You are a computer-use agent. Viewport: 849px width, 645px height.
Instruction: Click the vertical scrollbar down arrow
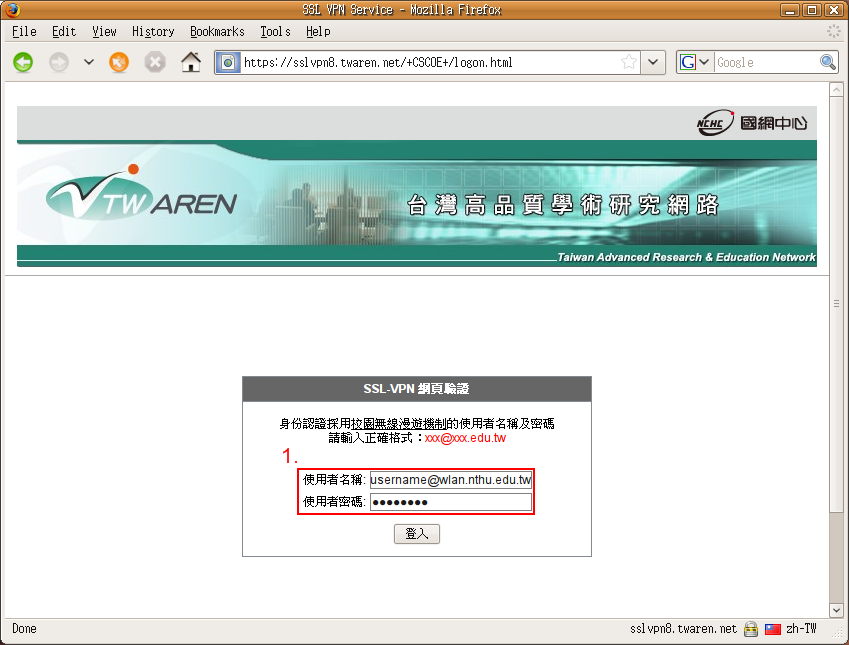click(x=836, y=609)
